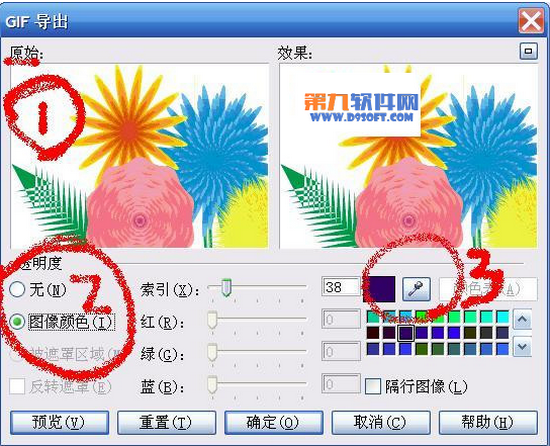The image size is (550, 446).
Task: Open help via 帮助(H) button
Action: coord(488,423)
